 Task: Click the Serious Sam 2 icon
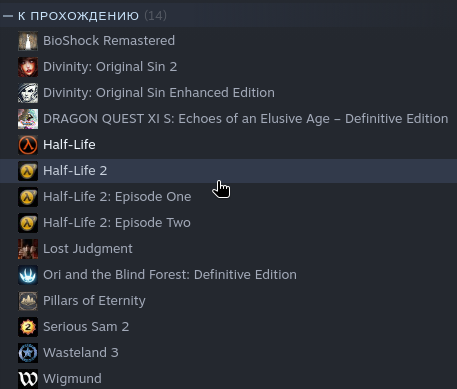coord(28,327)
